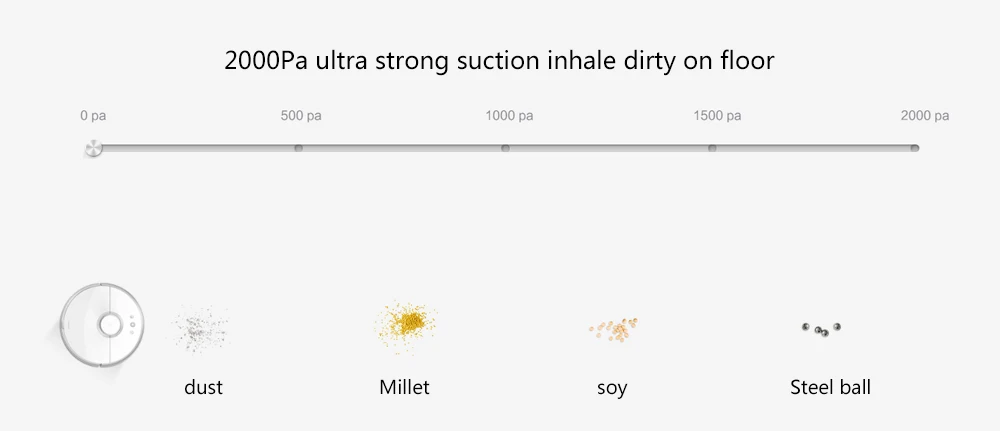Click the "500 pa" scale label
The width and height of the screenshot is (1000, 431).
(x=301, y=116)
